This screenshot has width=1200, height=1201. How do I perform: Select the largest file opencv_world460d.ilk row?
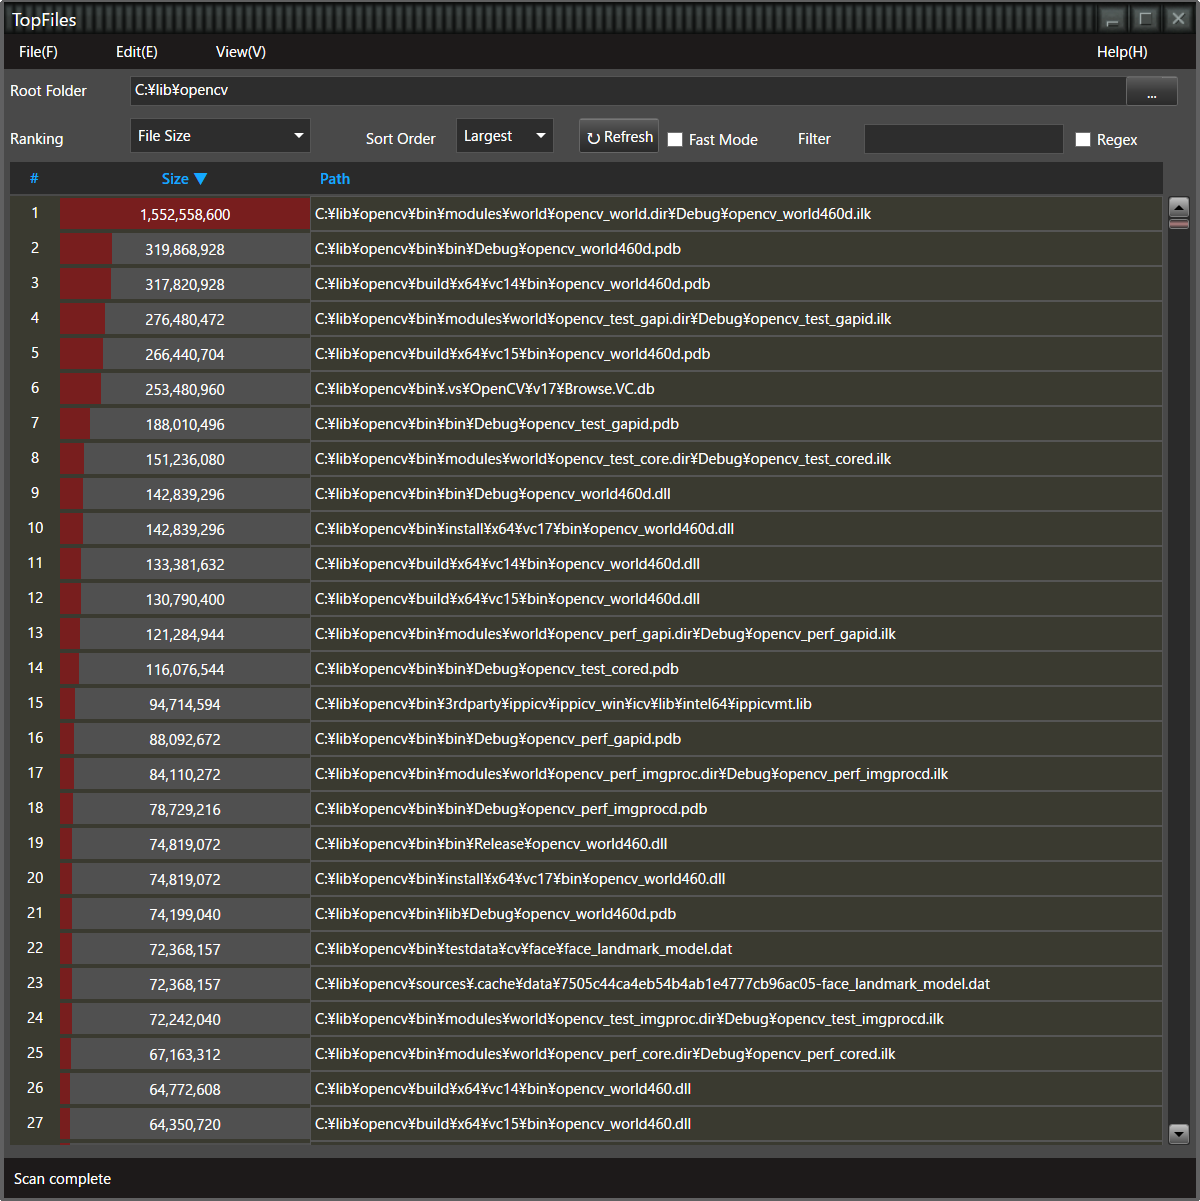pos(600,213)
